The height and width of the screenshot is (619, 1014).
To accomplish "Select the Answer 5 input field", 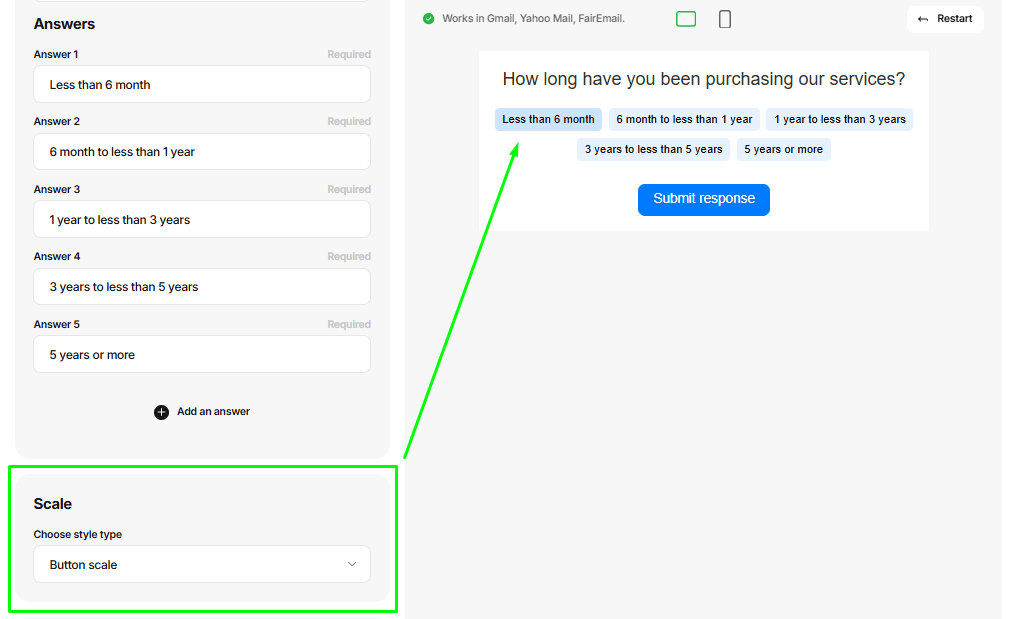I will pyautogui.click(x=201, y=355).
